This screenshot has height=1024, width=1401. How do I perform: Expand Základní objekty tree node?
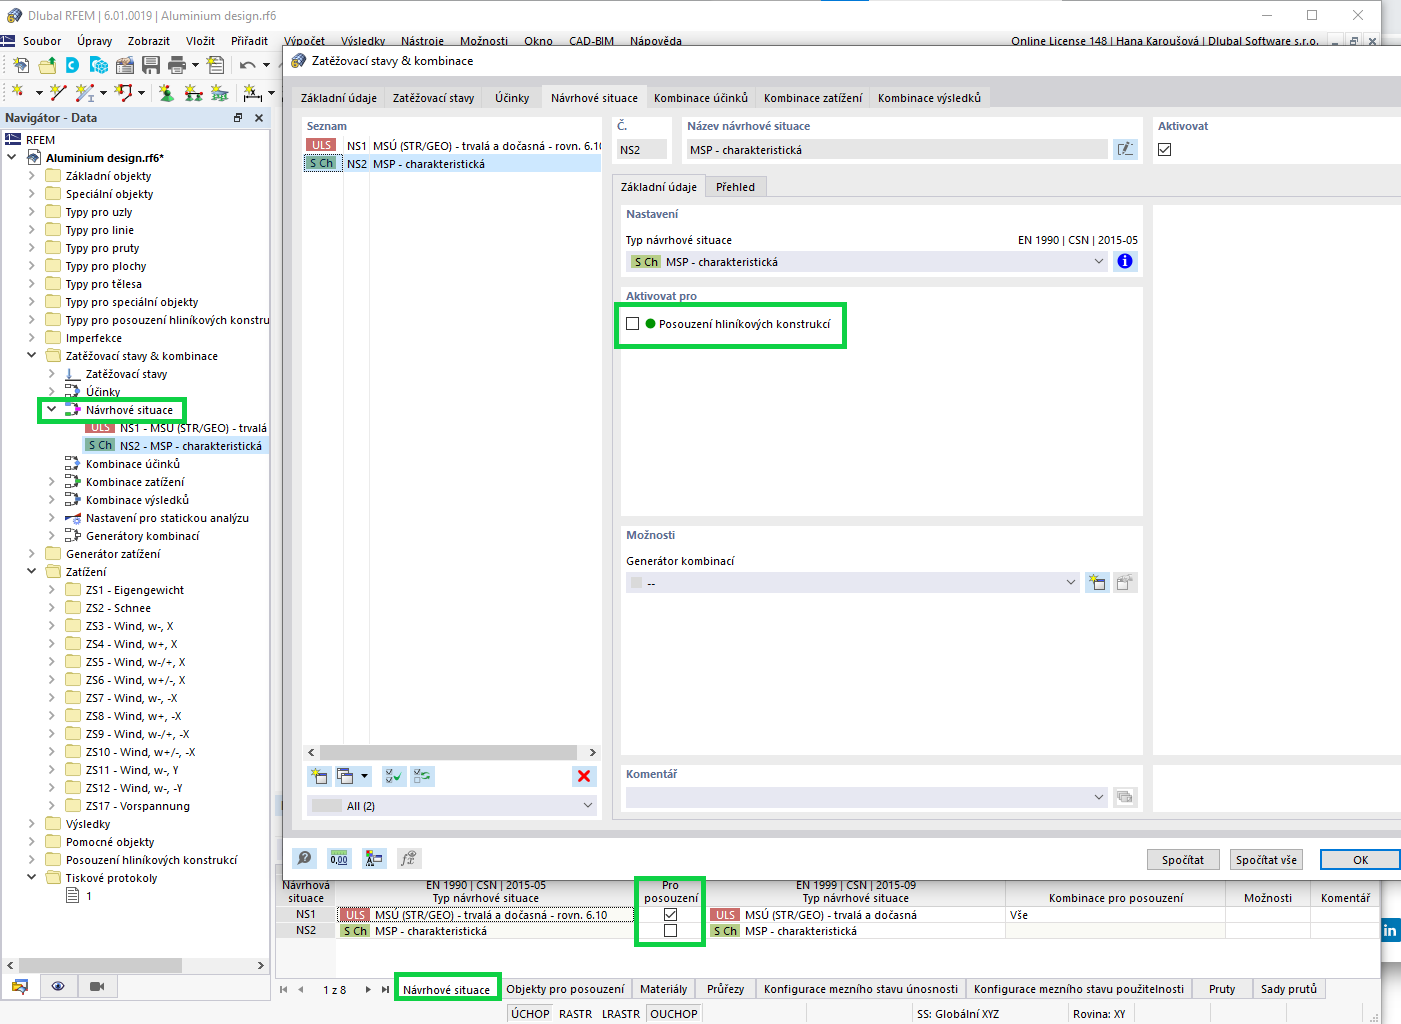pyautogui.click(x=31, y=175)
